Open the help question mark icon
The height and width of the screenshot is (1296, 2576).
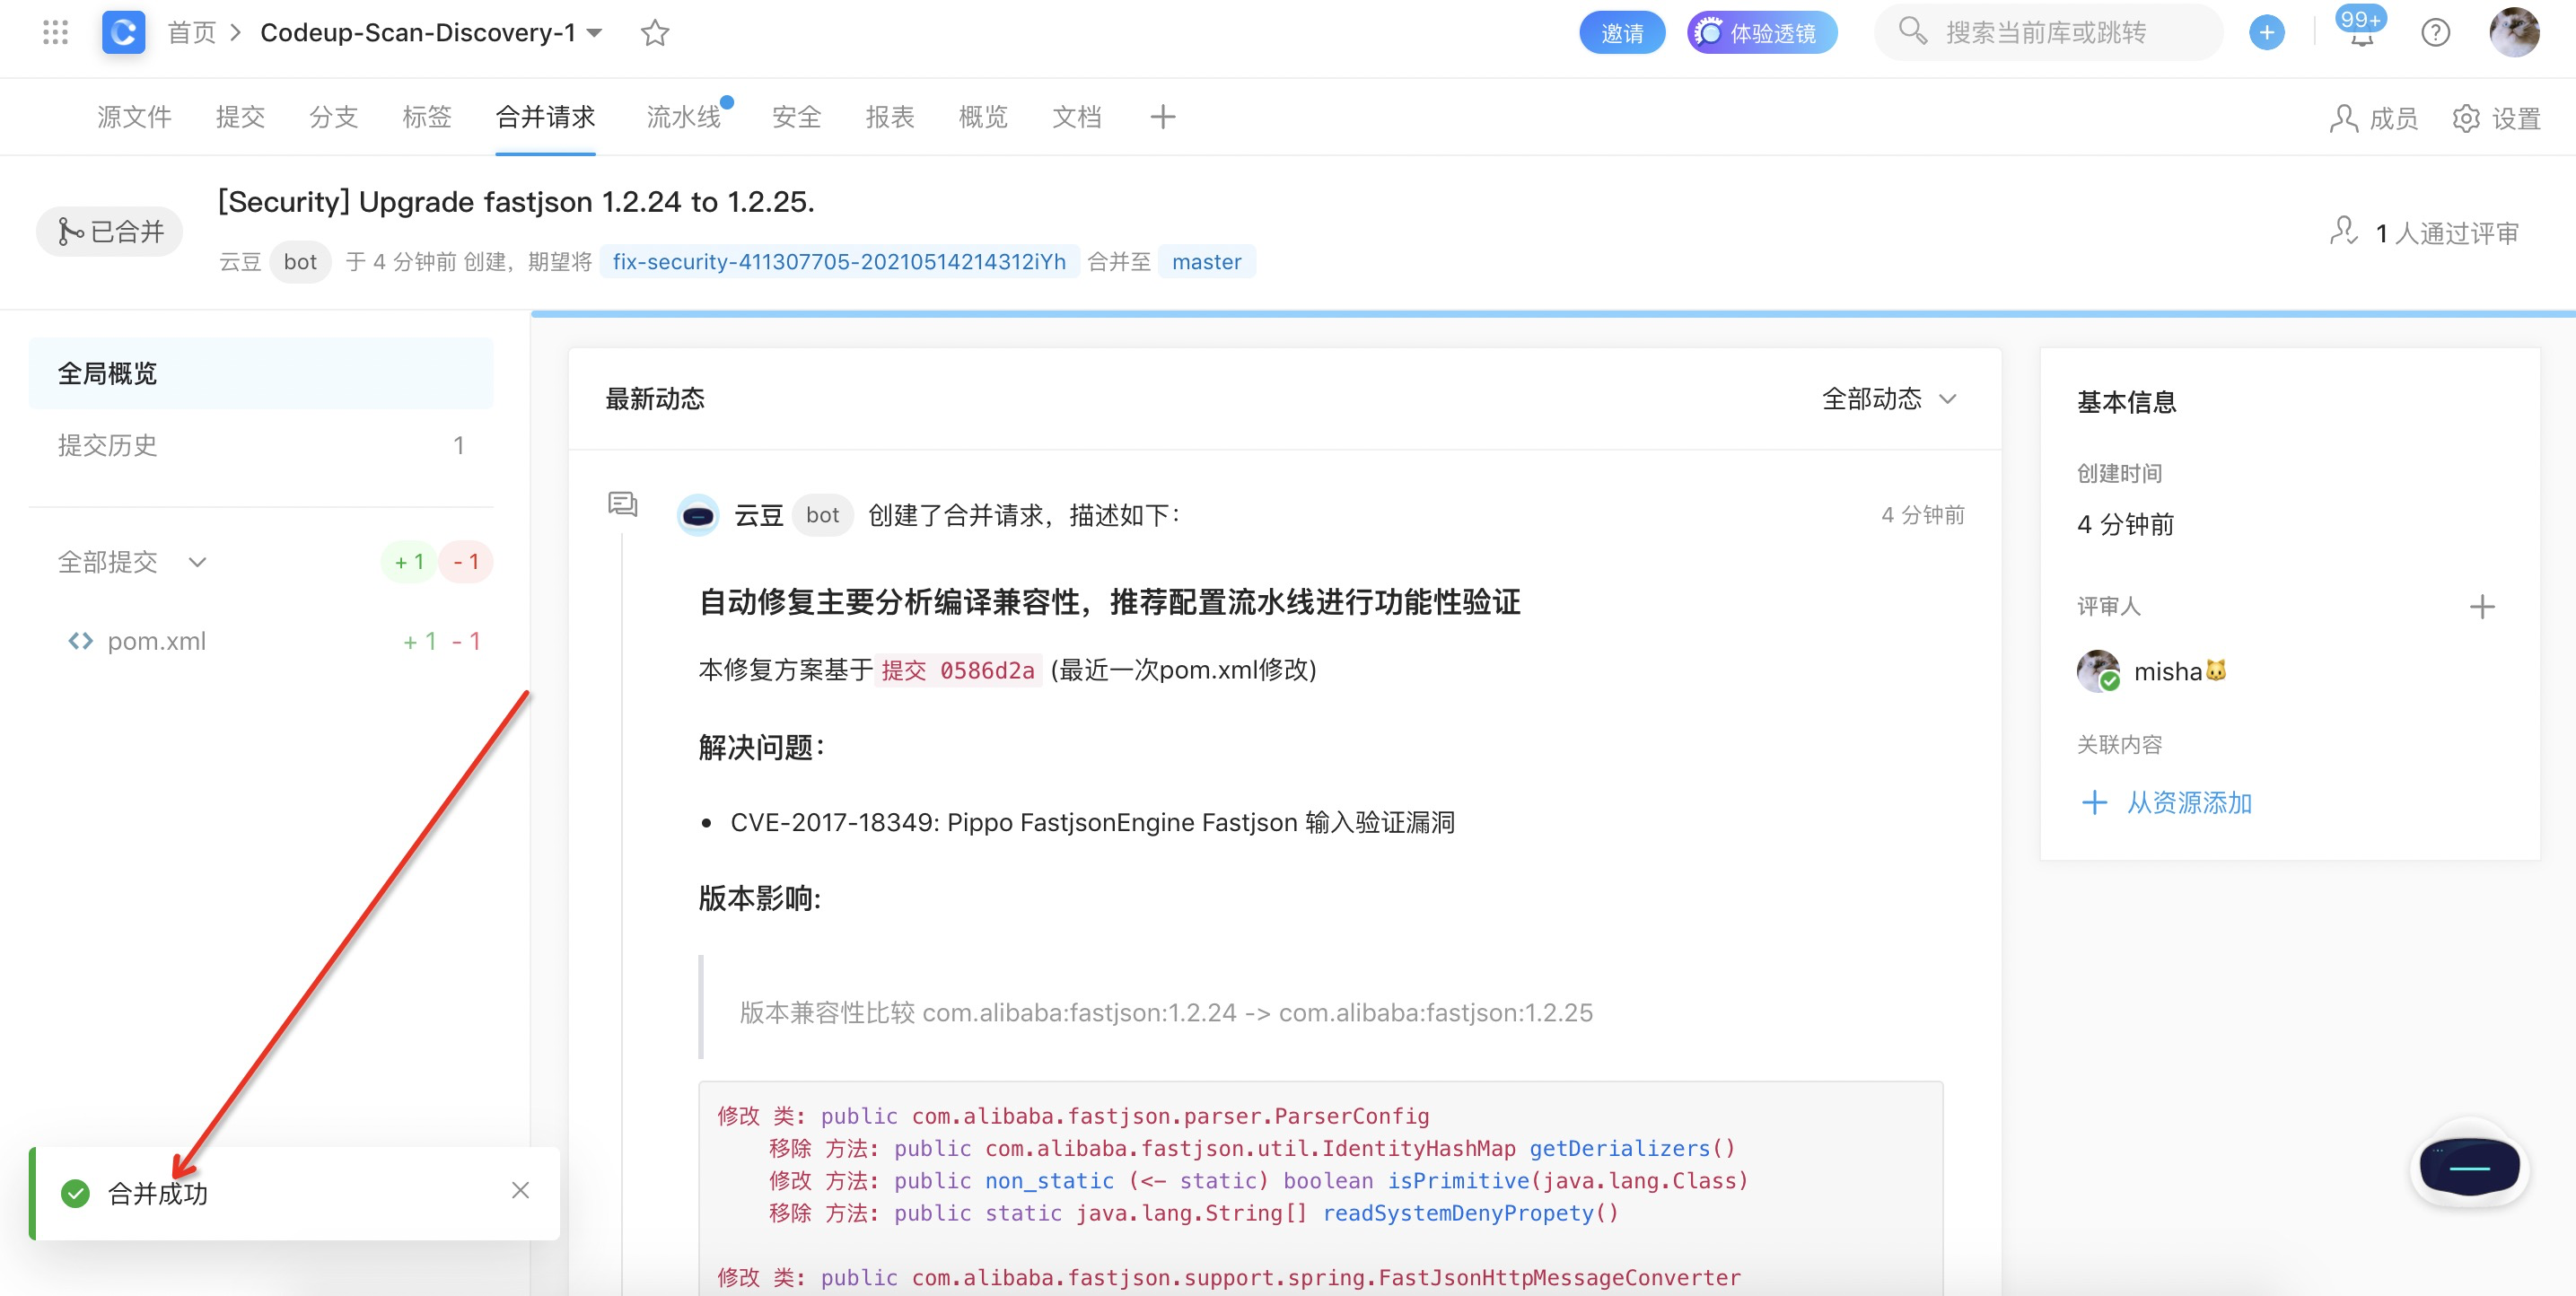[2435, 33]
